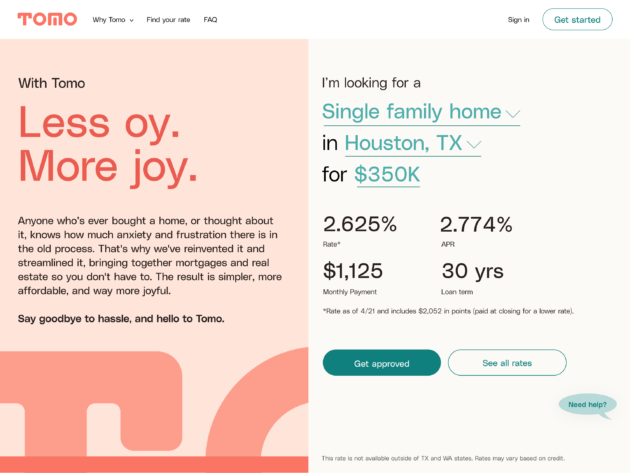Change the Houston, TX location

tap(413, 143)
